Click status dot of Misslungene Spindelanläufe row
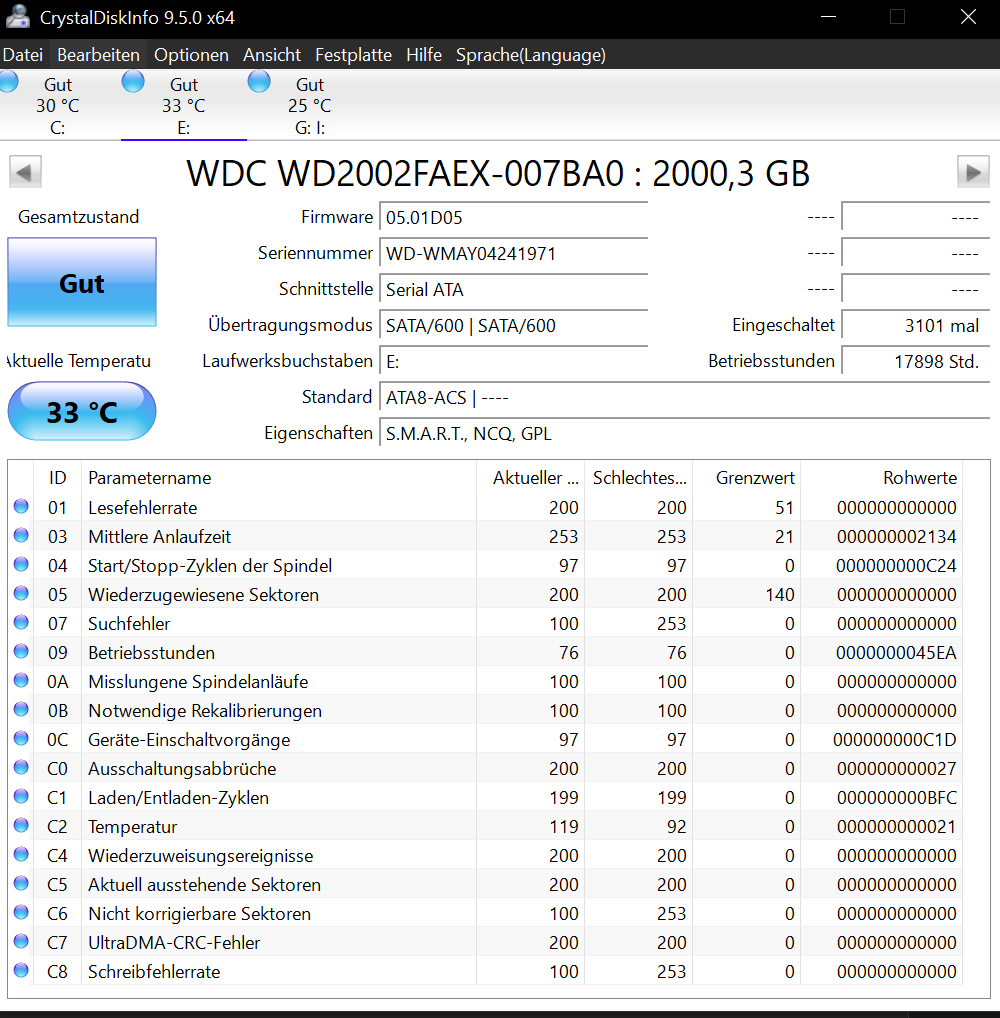 pyautogui.click(x=21, y=680)
